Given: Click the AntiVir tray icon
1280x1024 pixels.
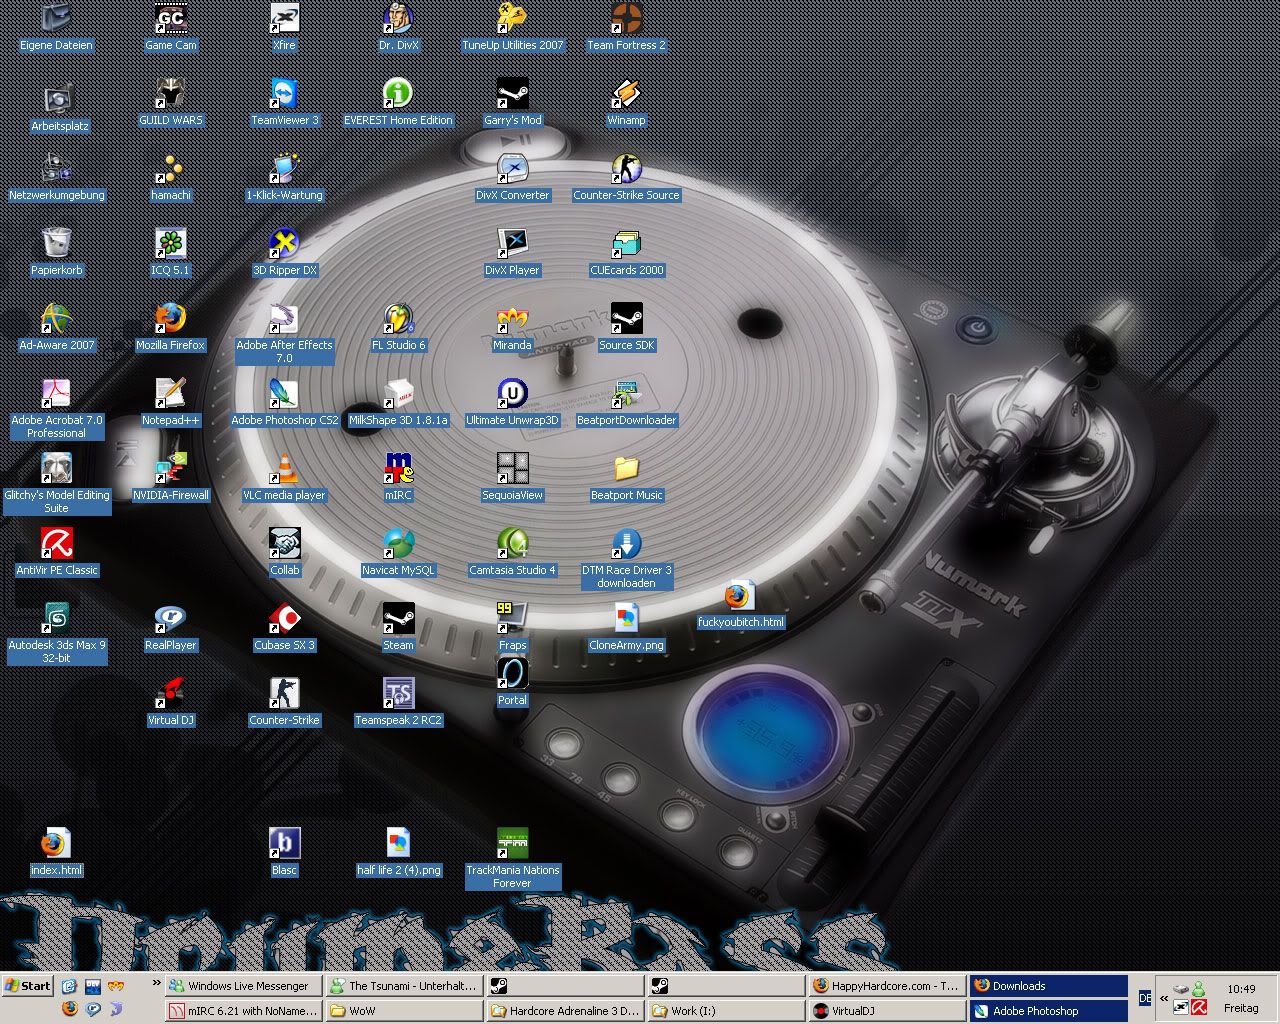Looking at the screenshot, I should (1198, 1007).
